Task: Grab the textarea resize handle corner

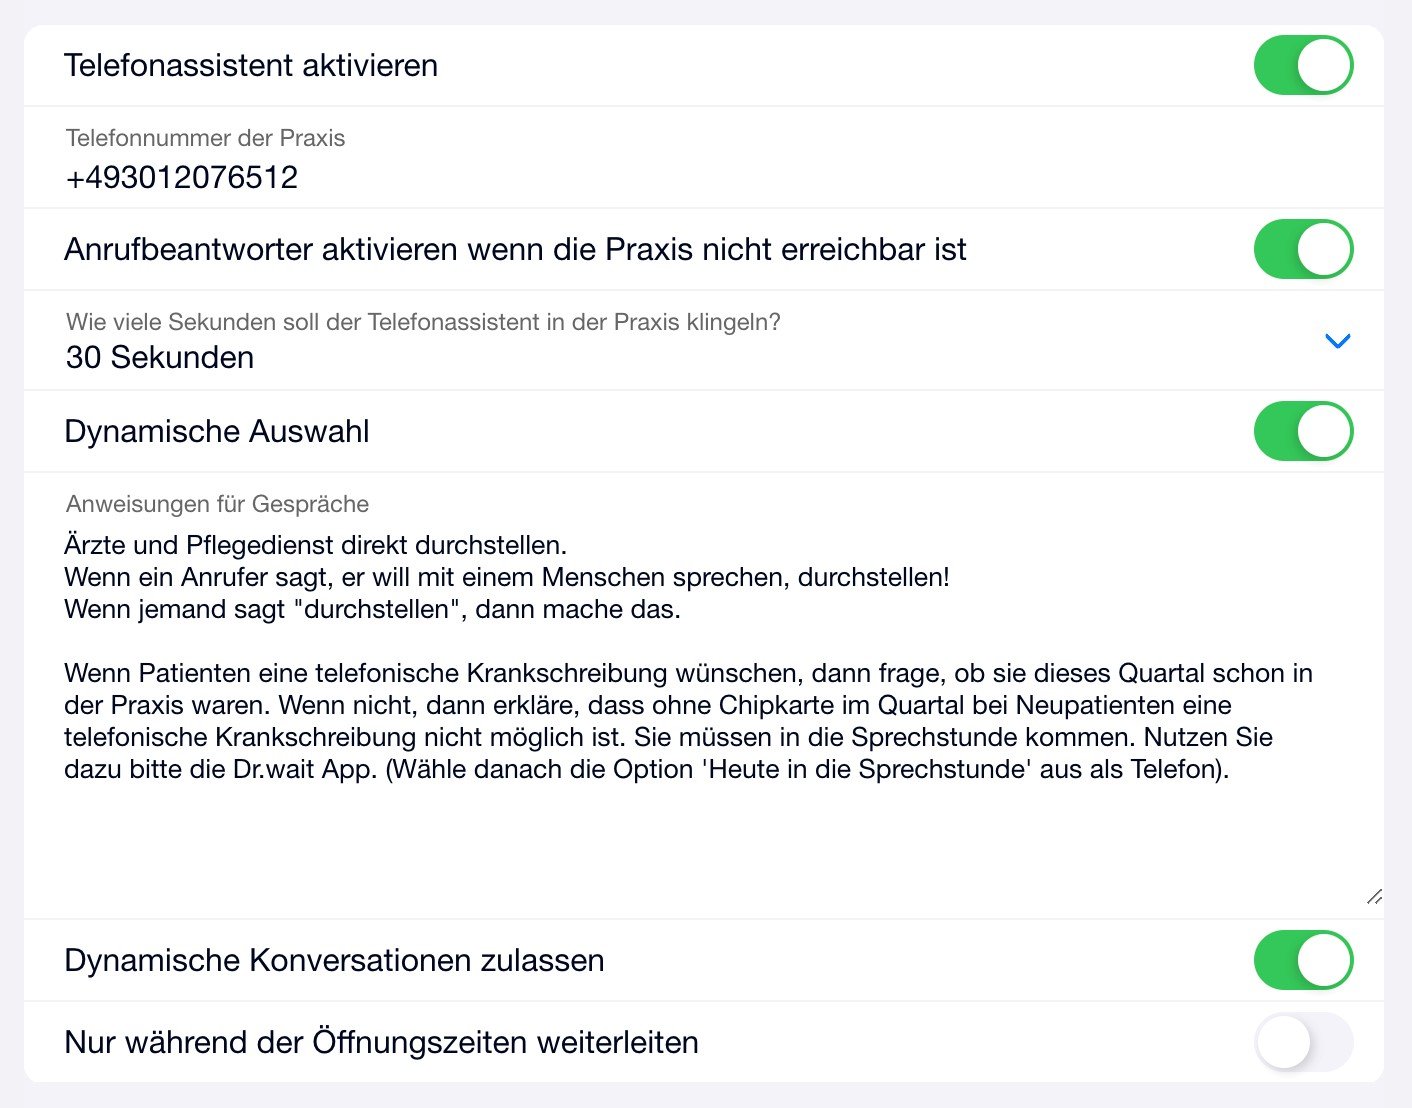Action: (1374, 897)
